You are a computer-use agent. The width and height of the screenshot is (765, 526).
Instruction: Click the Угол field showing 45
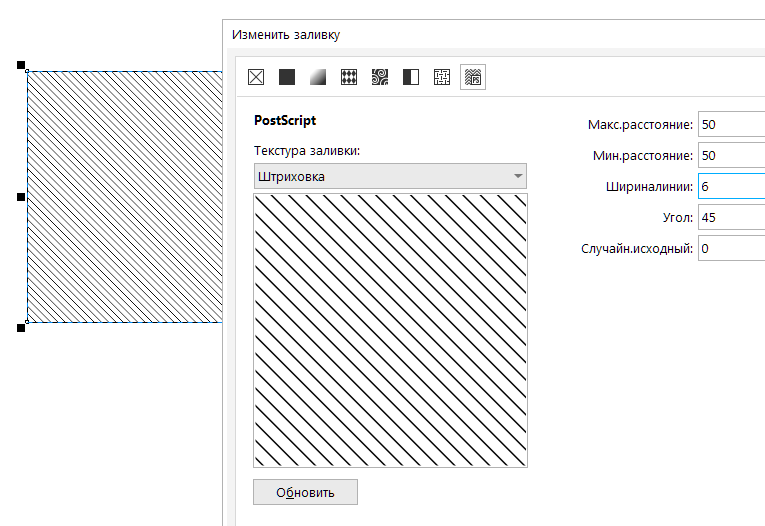tap(731, 218)
